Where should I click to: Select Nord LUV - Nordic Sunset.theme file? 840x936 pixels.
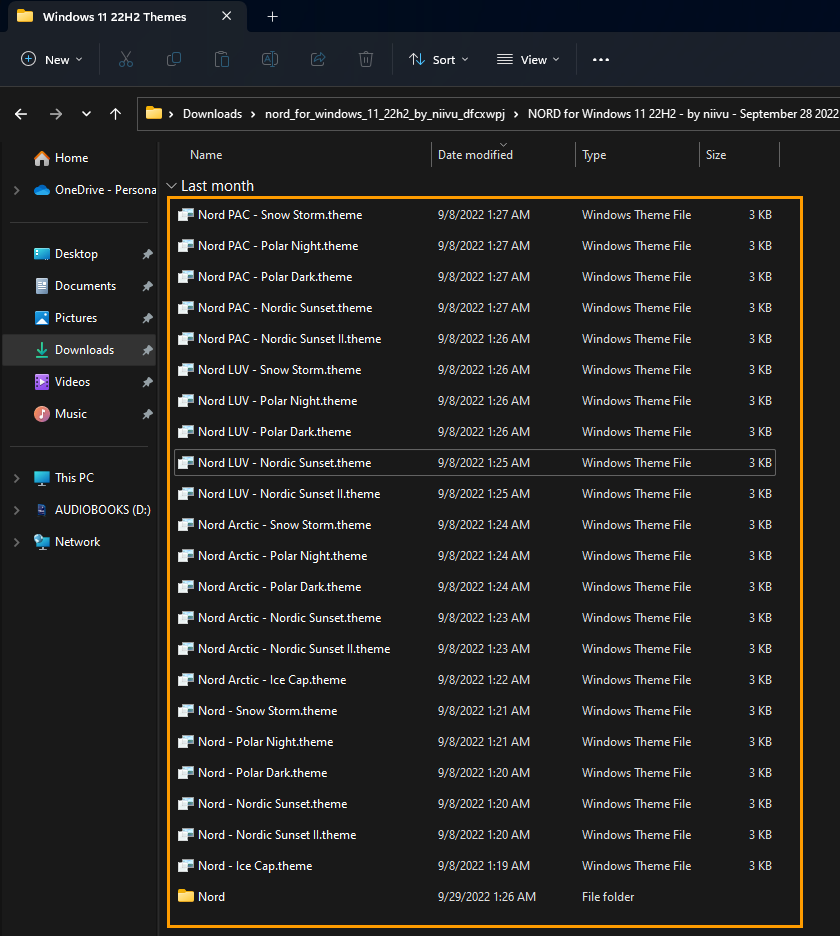click(x=475, y=463)
